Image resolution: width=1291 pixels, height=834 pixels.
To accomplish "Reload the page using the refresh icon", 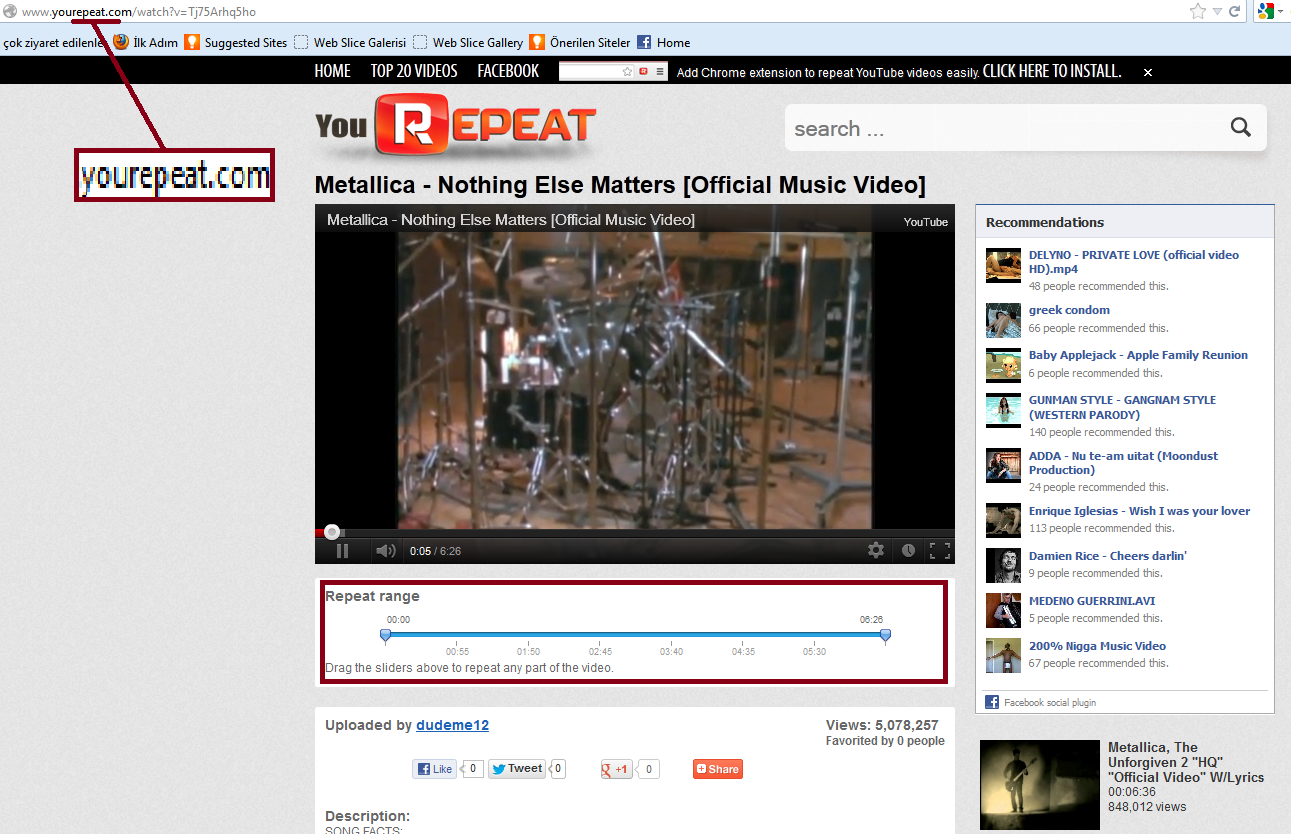I will (x=1235, y=12).
